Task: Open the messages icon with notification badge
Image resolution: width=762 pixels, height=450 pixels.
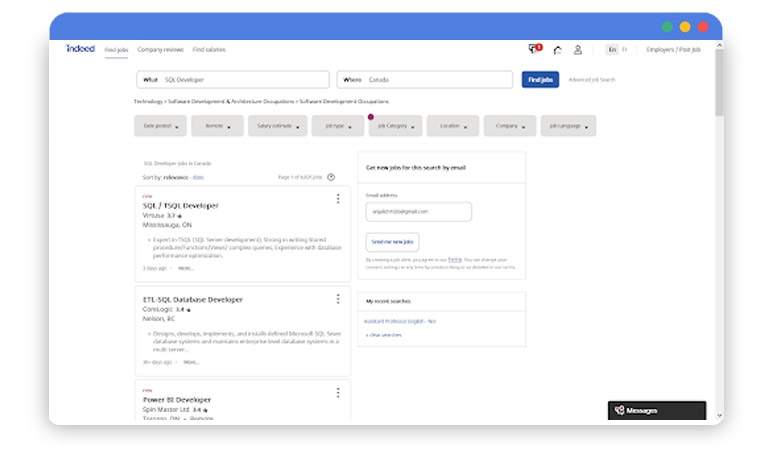Action: click(x=535, y=49)
